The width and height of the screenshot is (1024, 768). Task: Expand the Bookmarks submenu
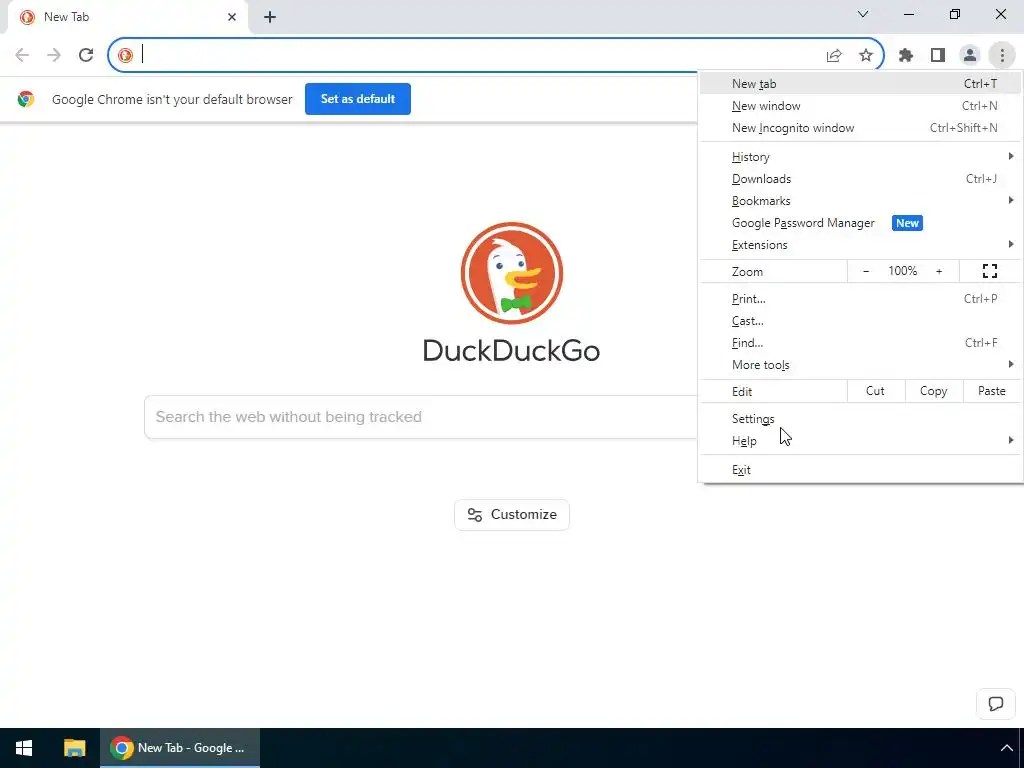pos(860,201)
